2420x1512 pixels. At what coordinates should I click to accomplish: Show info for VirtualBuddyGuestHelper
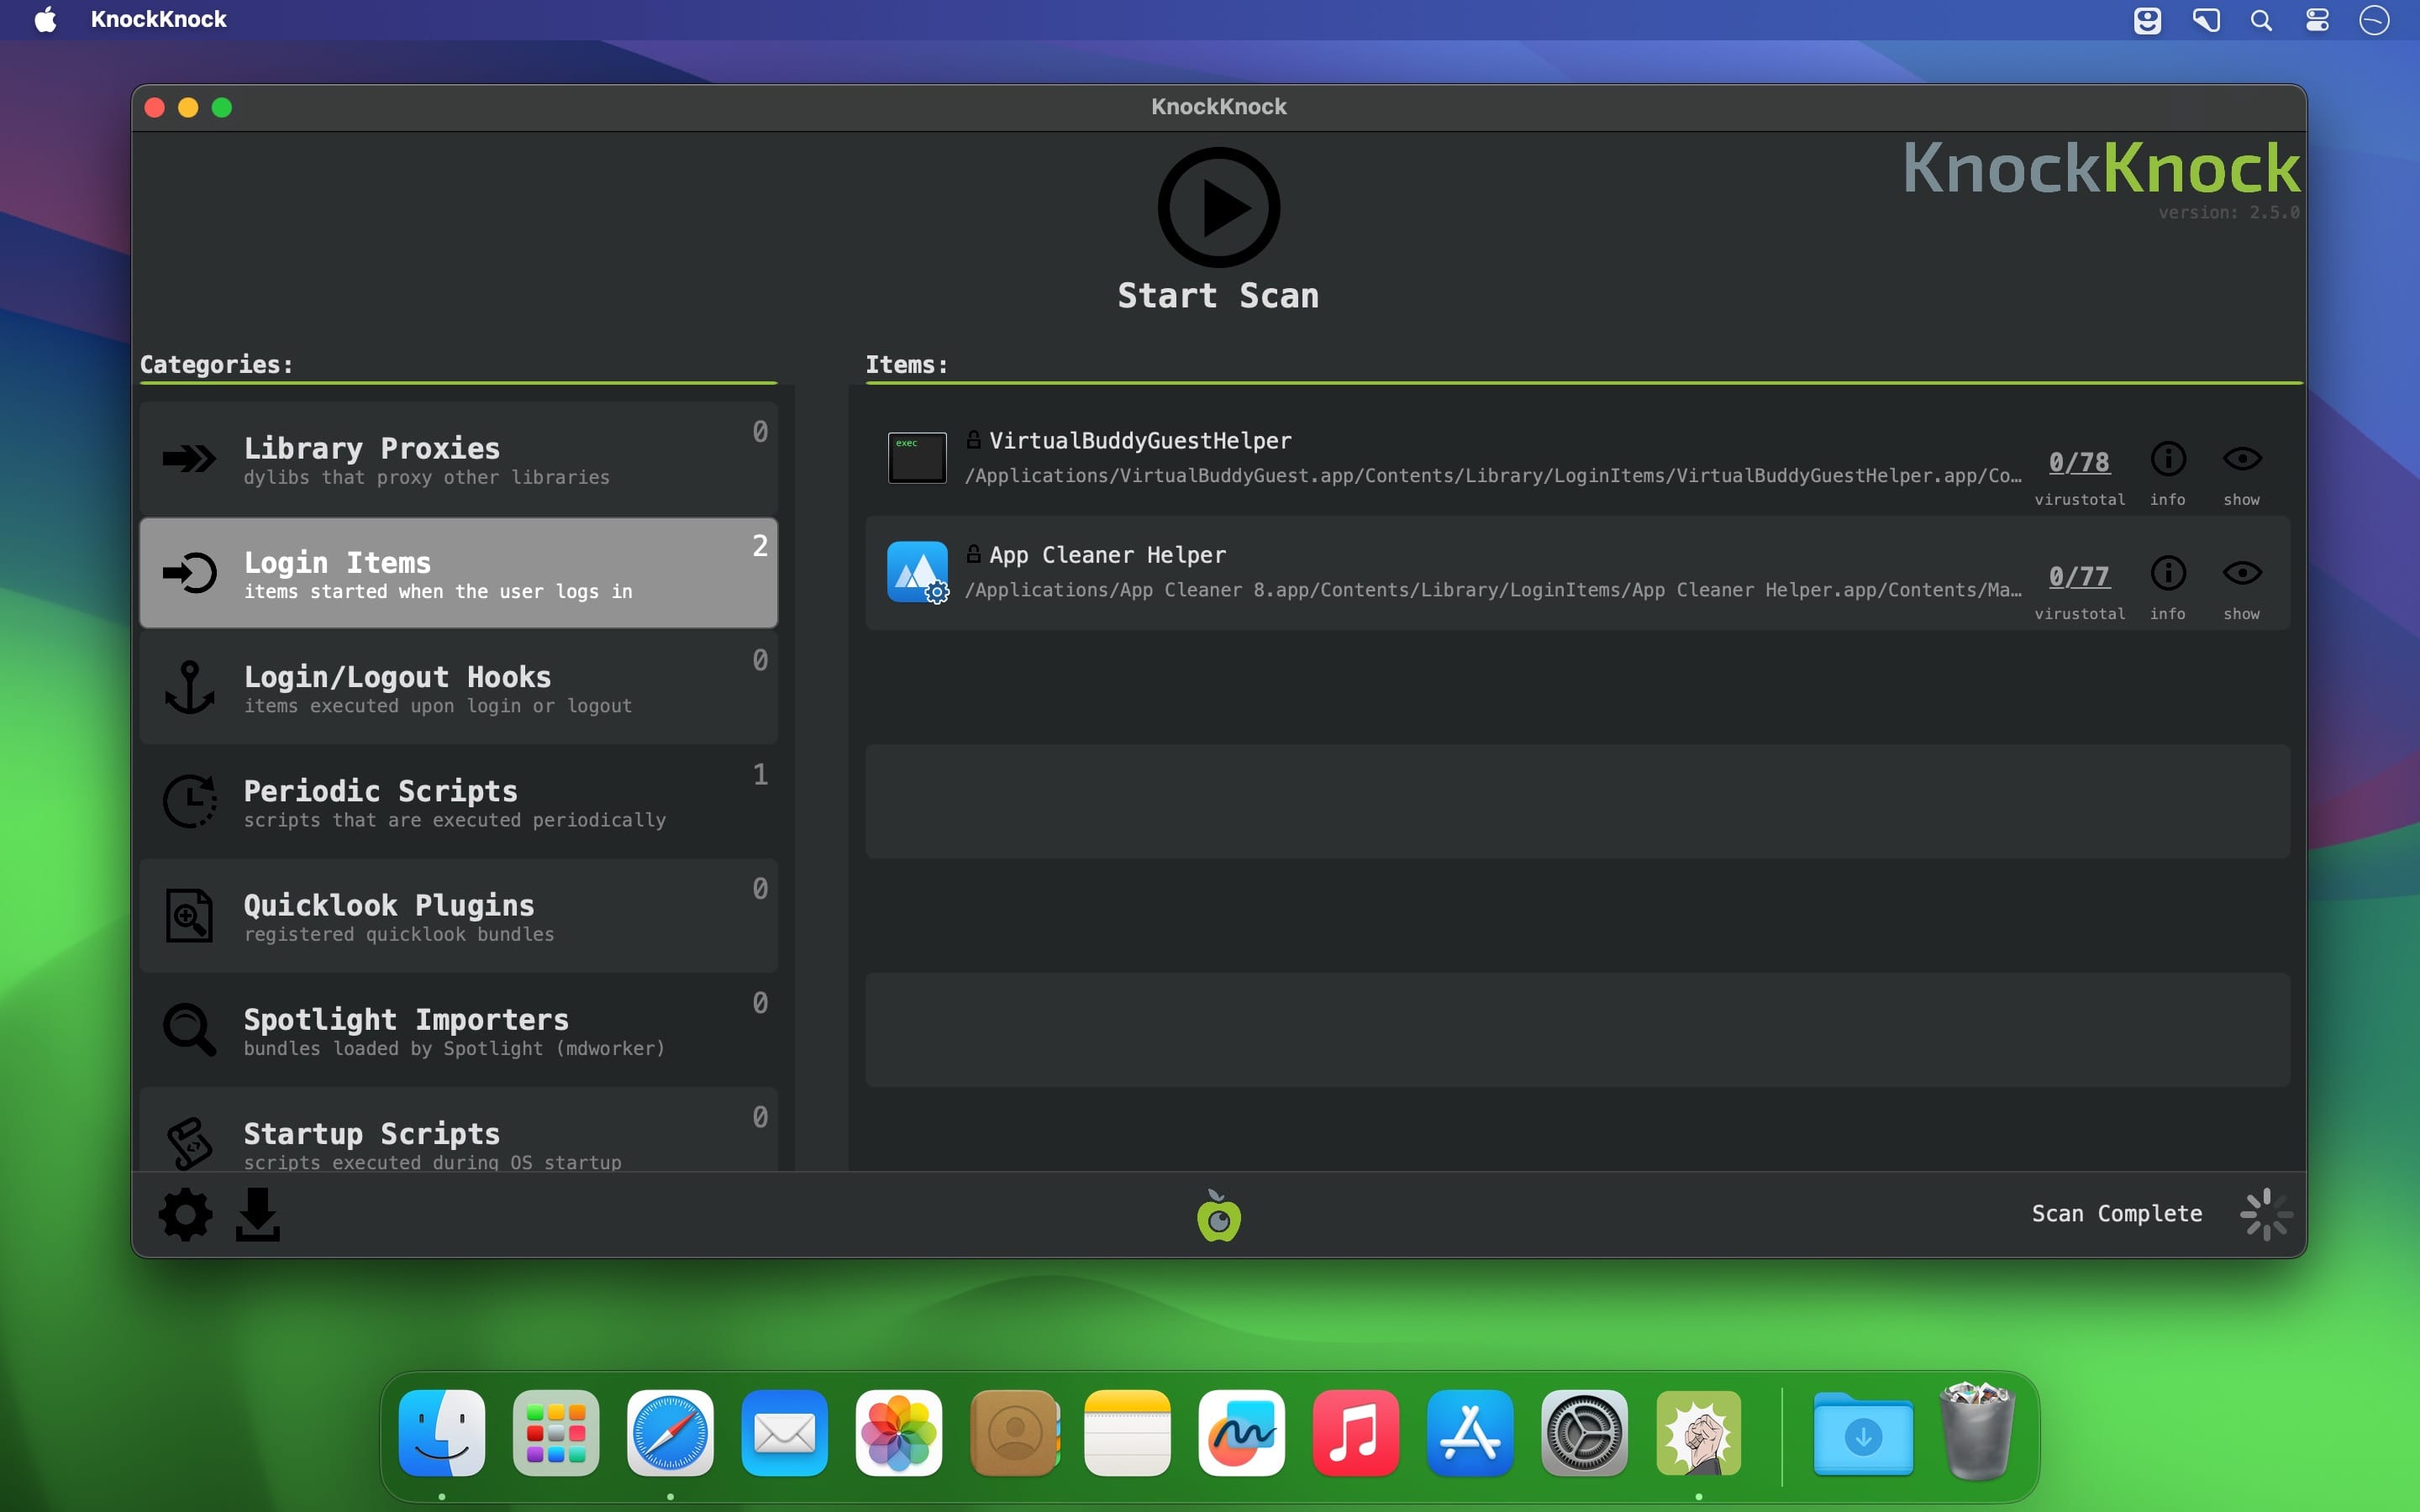[x=2168, y=459]
